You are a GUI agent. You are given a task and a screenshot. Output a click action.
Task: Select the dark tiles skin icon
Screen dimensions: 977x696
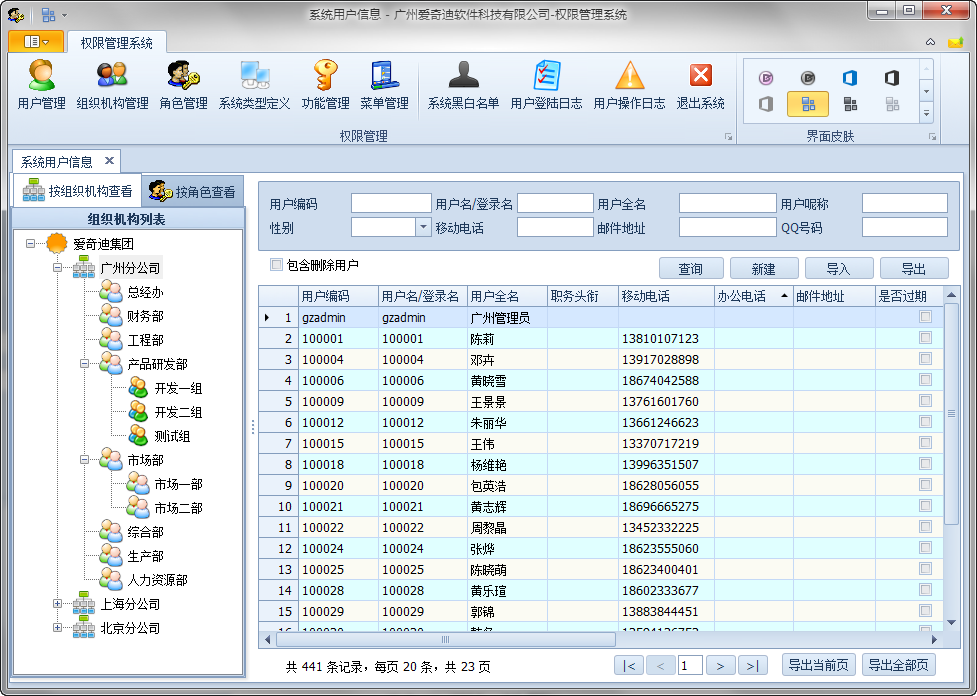(x=850, y=104)
